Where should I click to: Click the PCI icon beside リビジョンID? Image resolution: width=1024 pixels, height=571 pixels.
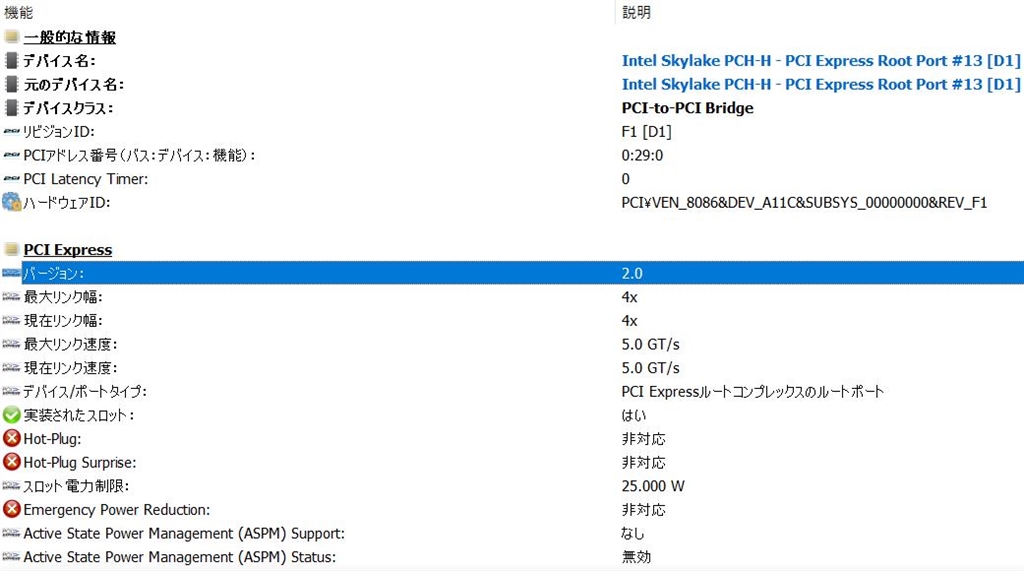(x=11, y=132)
